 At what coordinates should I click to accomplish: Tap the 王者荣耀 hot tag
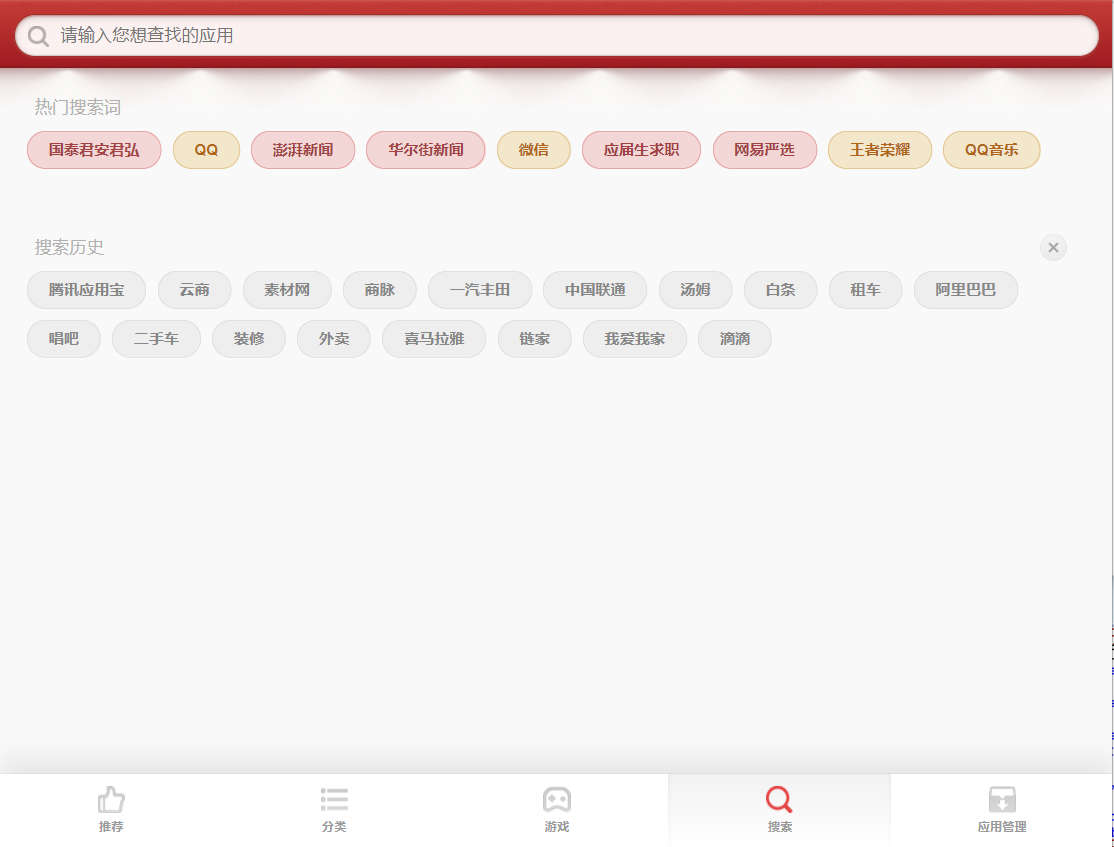click(x=880, y=150)
